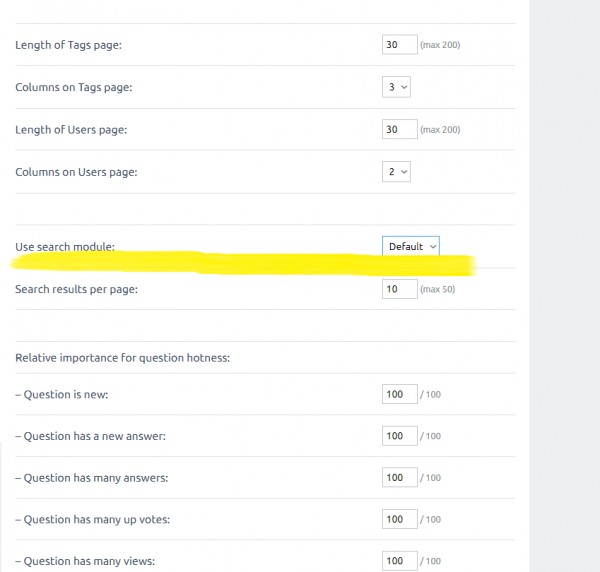Focus the Length of Users page field
The image size is (600, 572).
click(x=399, y=129)
